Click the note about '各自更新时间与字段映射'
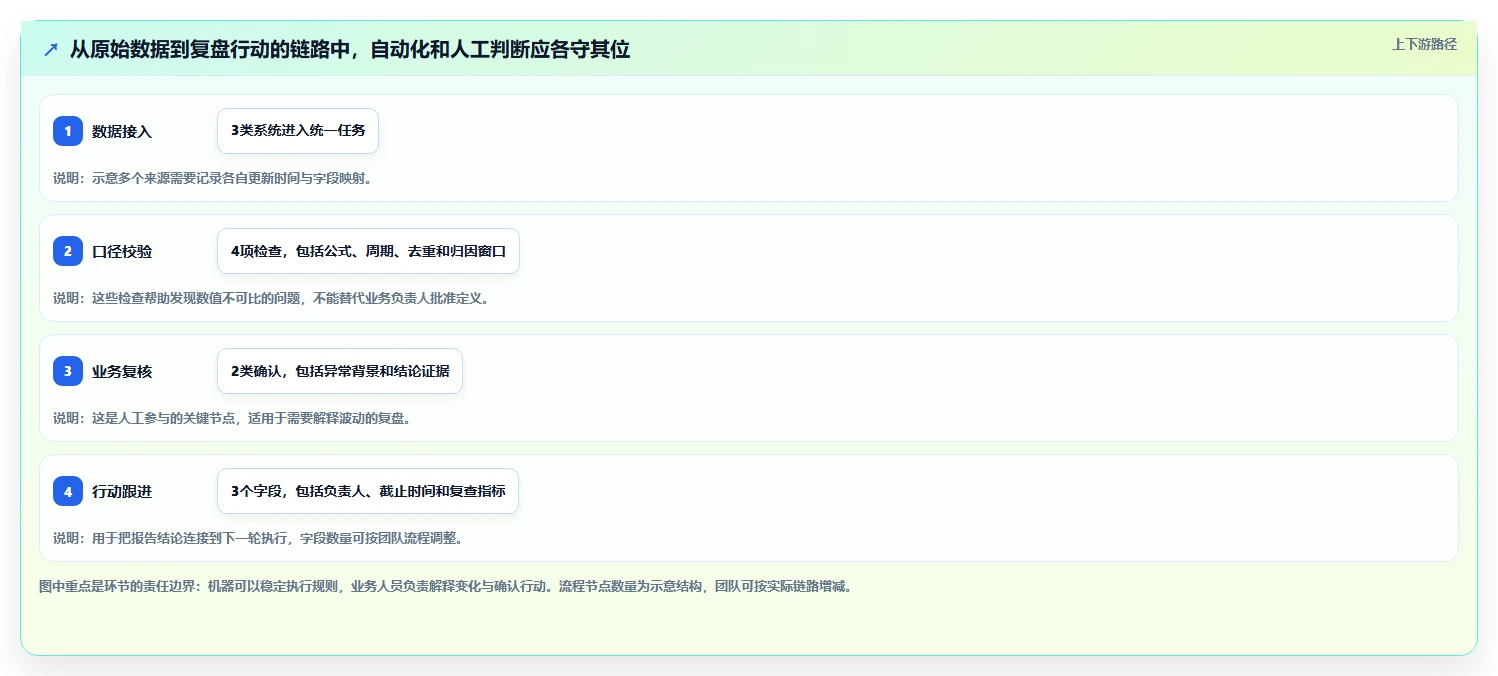Screen dimensions: 1498x676 click(213, 178)
